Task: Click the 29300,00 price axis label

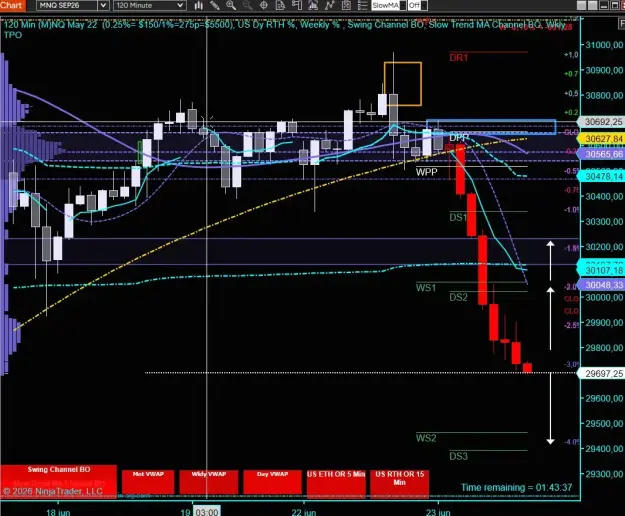Action: coord(604,474)
